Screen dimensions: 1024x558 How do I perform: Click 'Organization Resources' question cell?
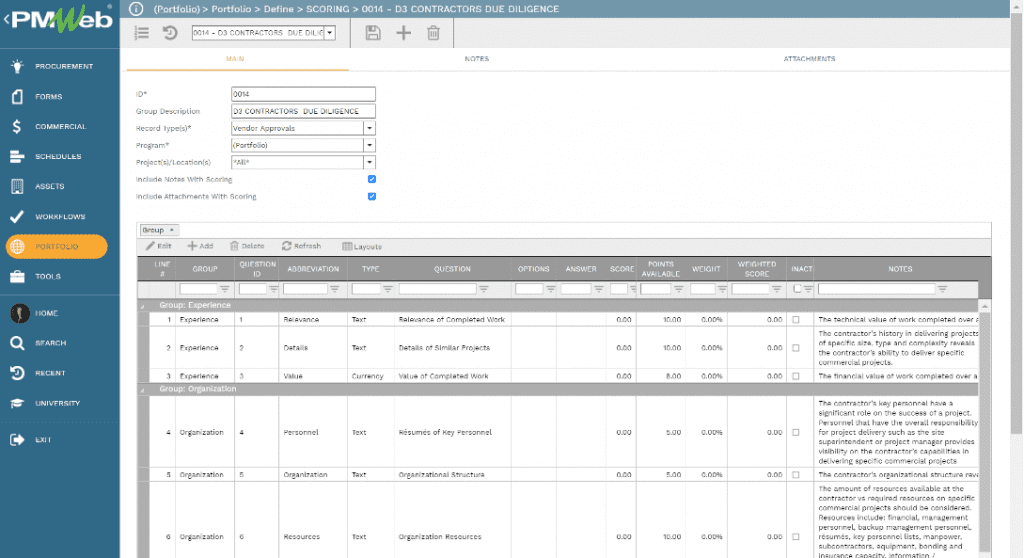click(440, 536)
